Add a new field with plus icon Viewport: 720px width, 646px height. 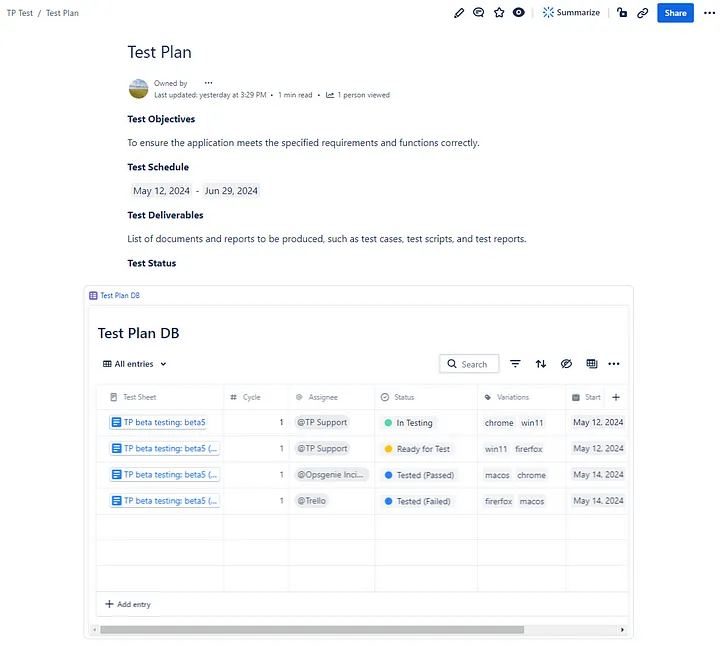[x=615, y=397]
